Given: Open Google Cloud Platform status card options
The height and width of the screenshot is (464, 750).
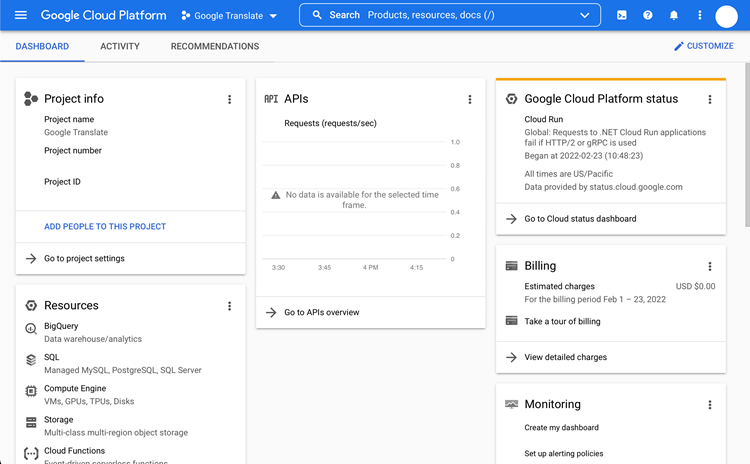Looking at the screenshot, I should [x=710, y=99].
